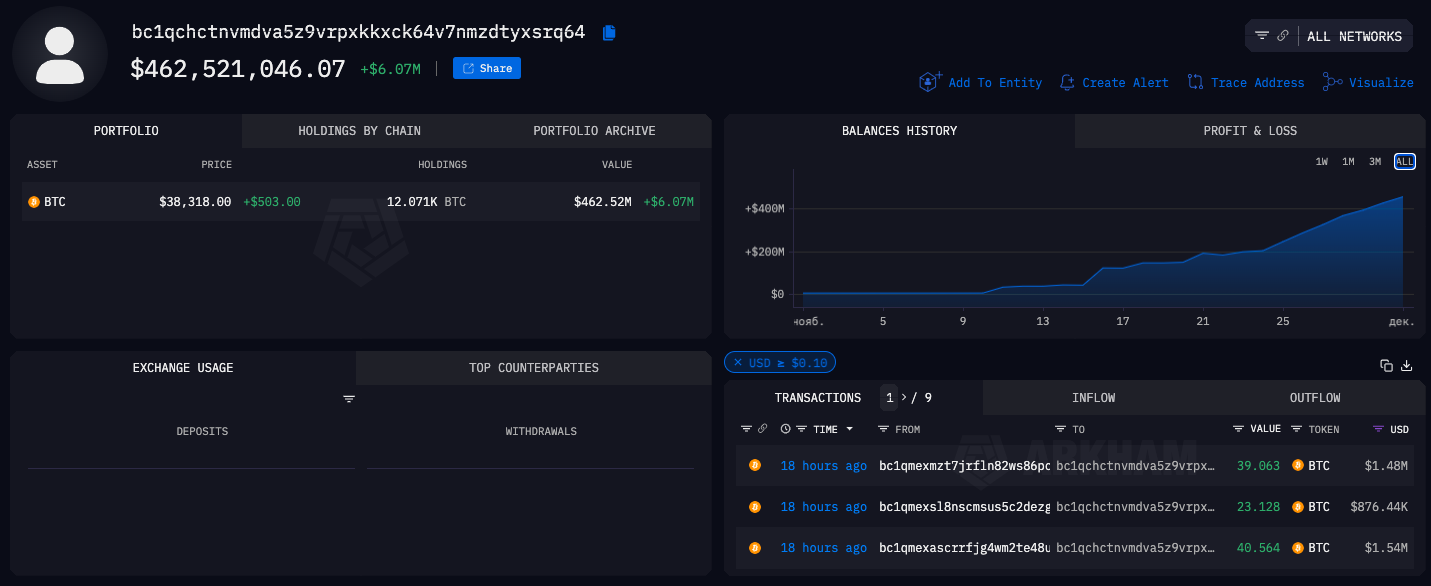Remove the USD ≥ $0.10 filter chip
1431x586 pixels.
738,363
